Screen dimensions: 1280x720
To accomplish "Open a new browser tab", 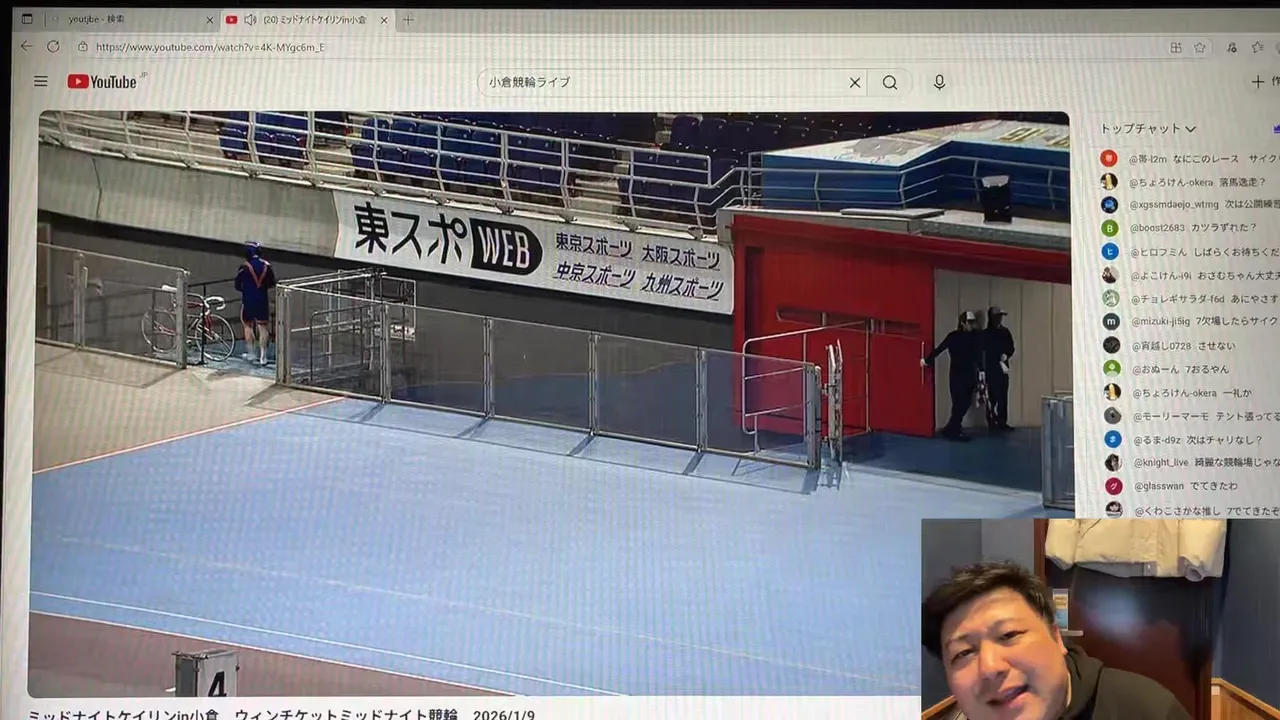I will 408,20.
